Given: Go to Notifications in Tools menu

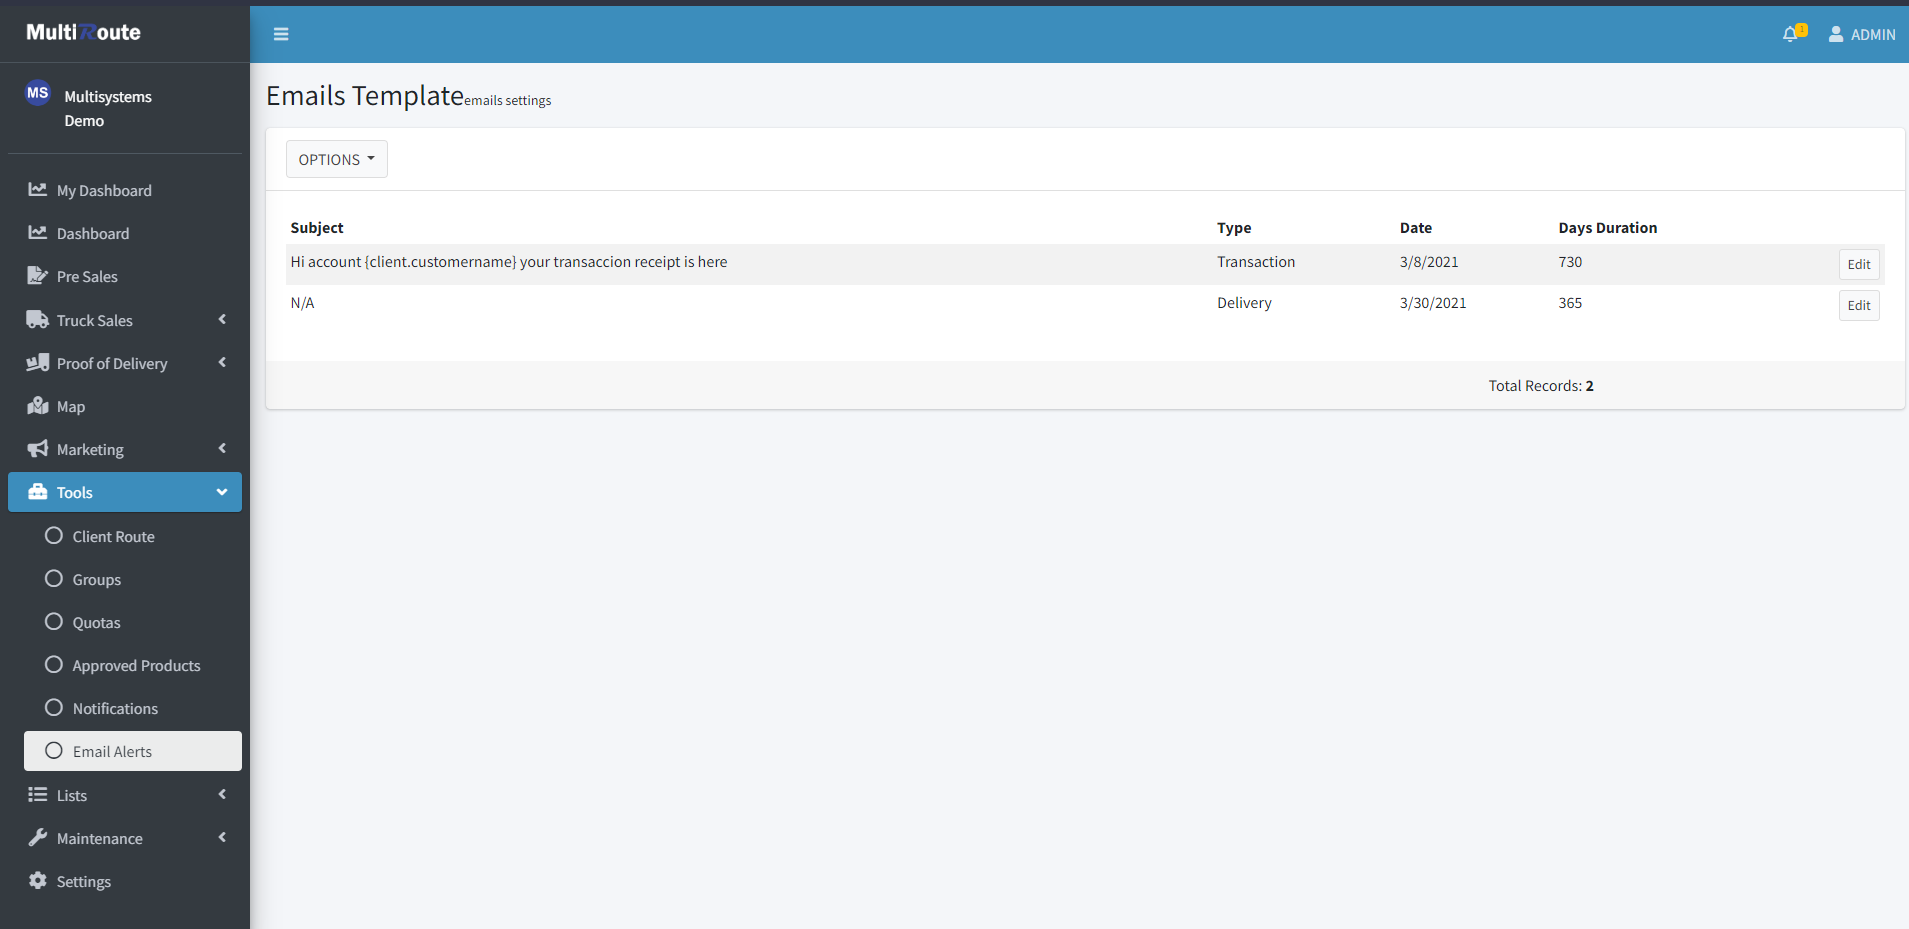Looking at the screenshot, I should [x=115, y=708].
